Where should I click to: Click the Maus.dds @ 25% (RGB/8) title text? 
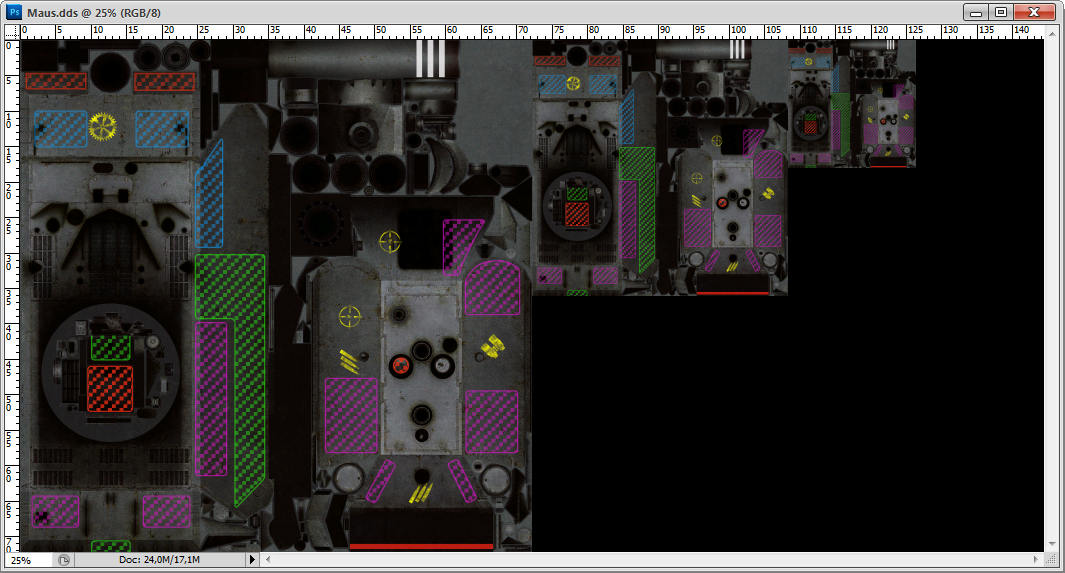94,13
